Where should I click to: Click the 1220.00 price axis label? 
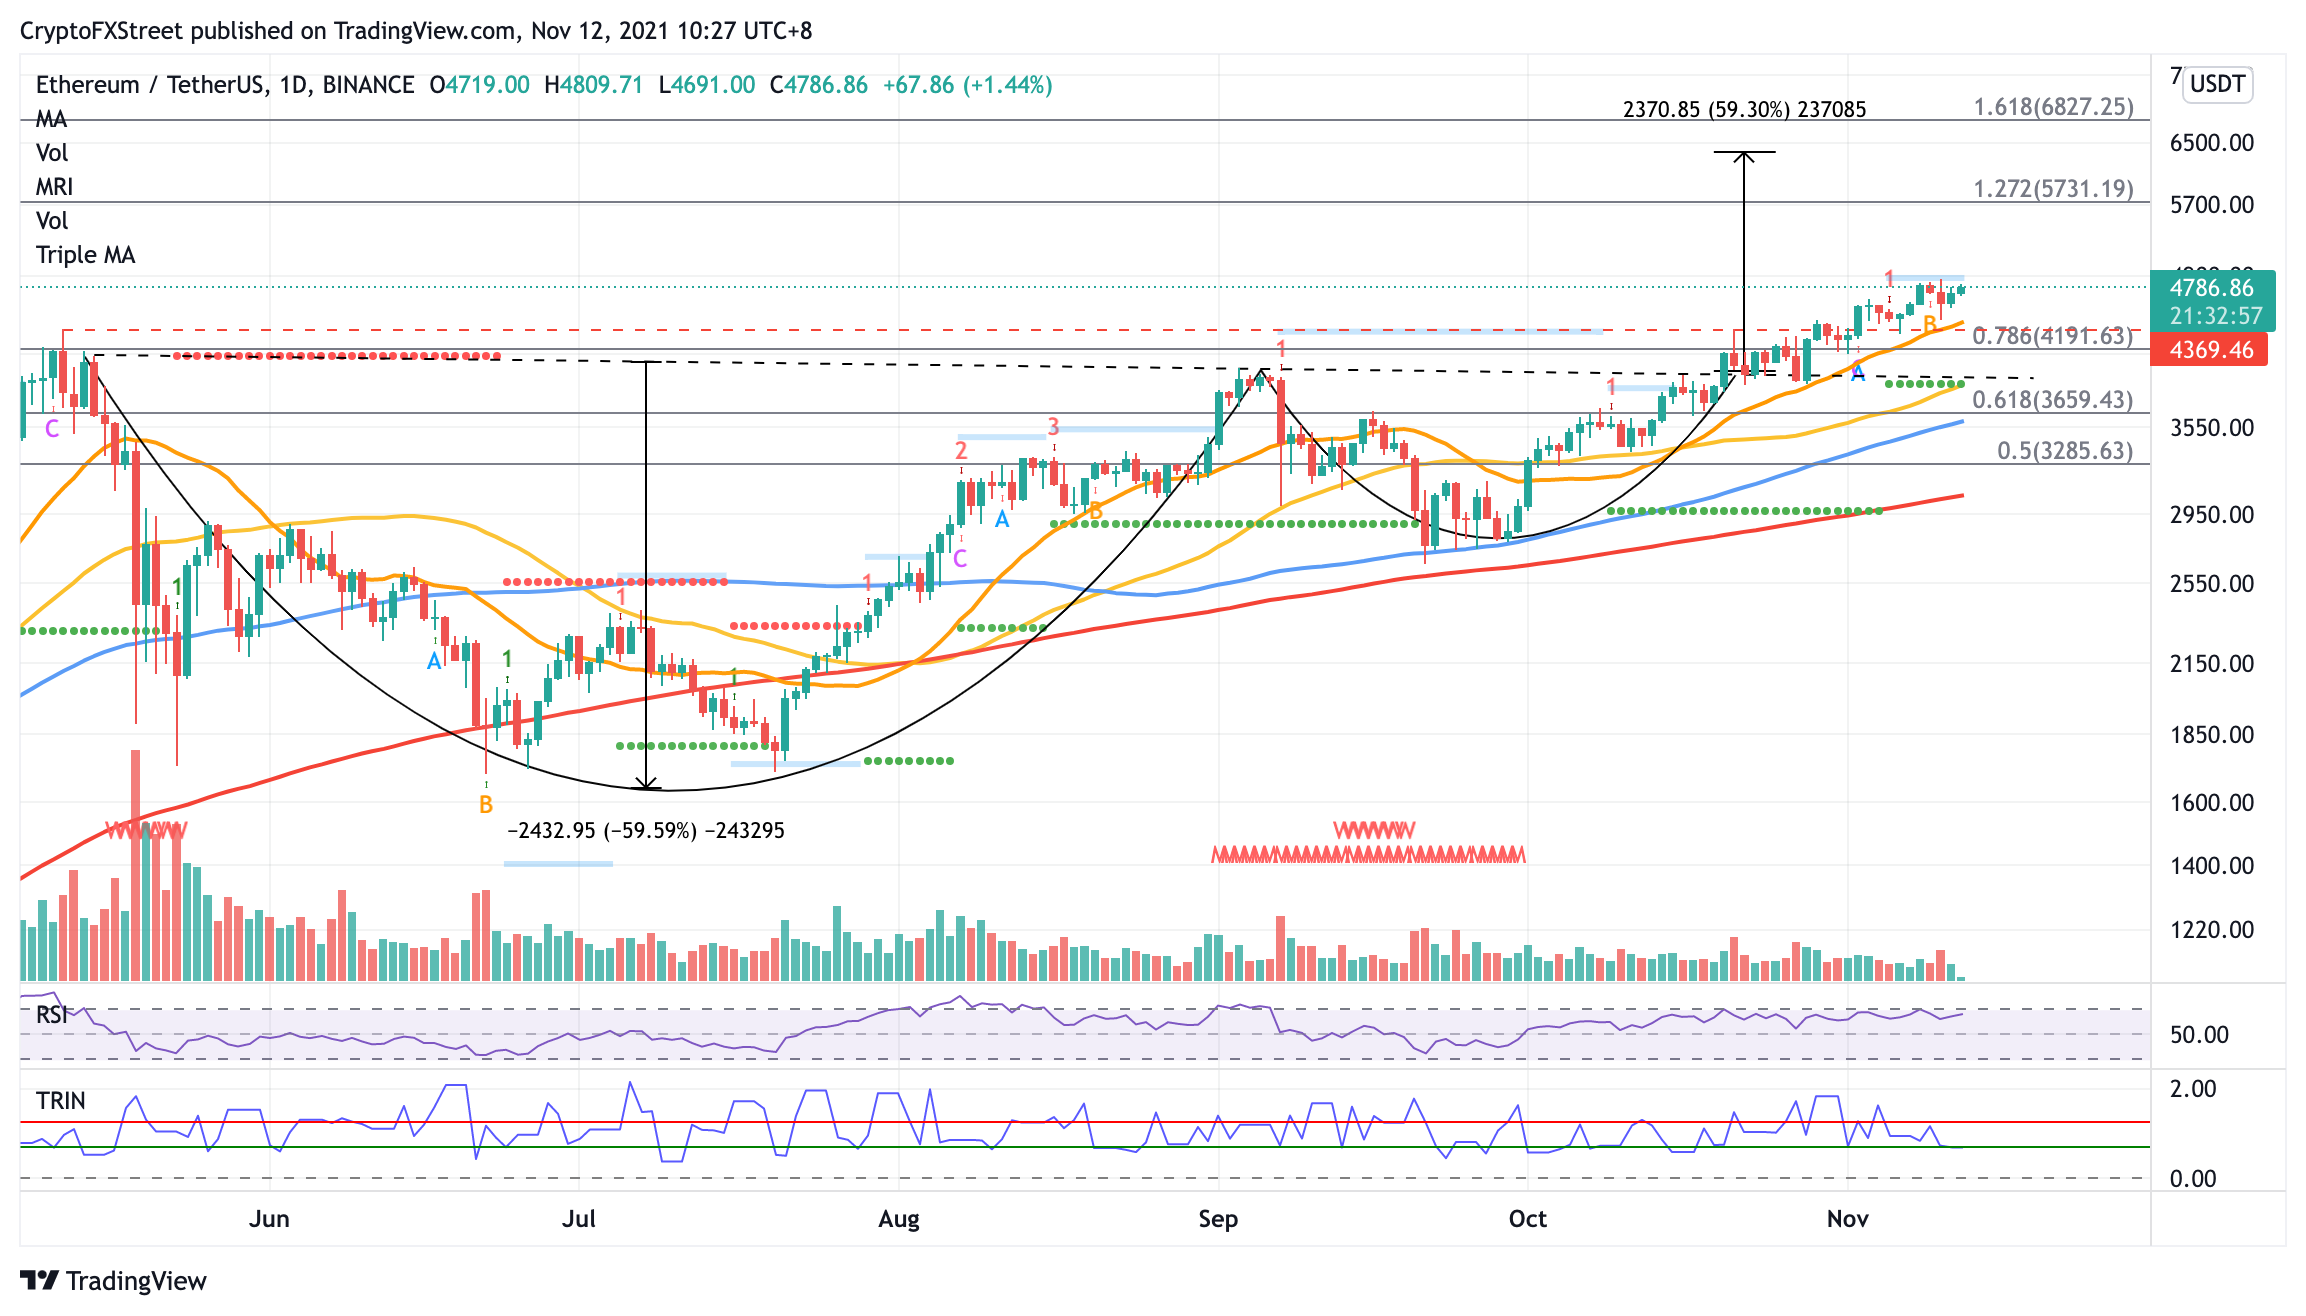click(x=2212, y=930)
